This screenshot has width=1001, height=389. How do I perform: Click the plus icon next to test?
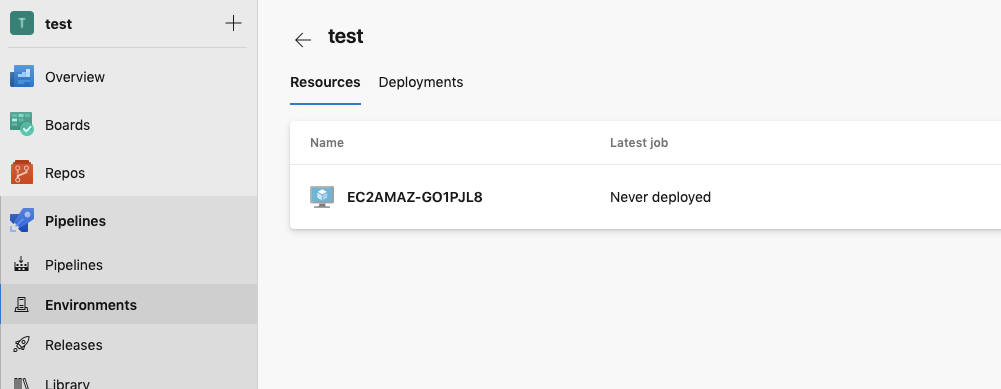[234, 24]
